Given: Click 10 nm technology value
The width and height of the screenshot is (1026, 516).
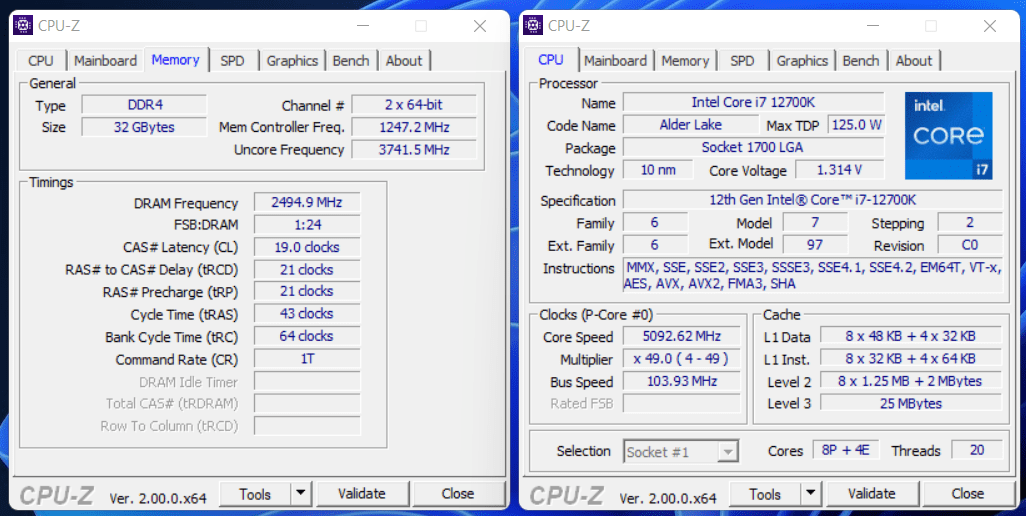Looking at the screenshot, I should click(x=658, y=170).
